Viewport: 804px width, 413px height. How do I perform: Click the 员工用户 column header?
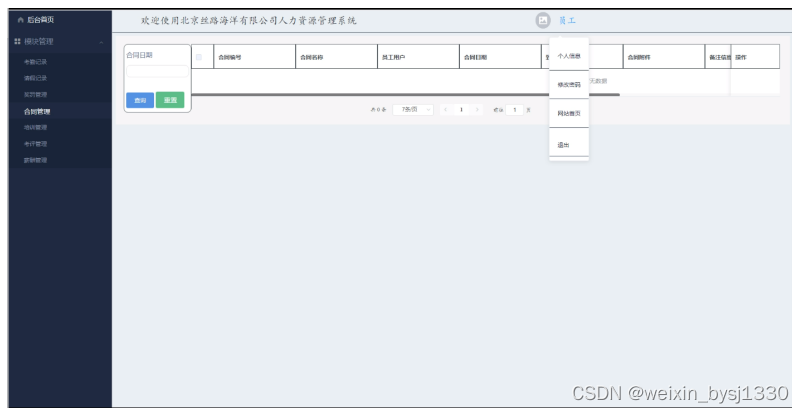[x=418, y=57]
